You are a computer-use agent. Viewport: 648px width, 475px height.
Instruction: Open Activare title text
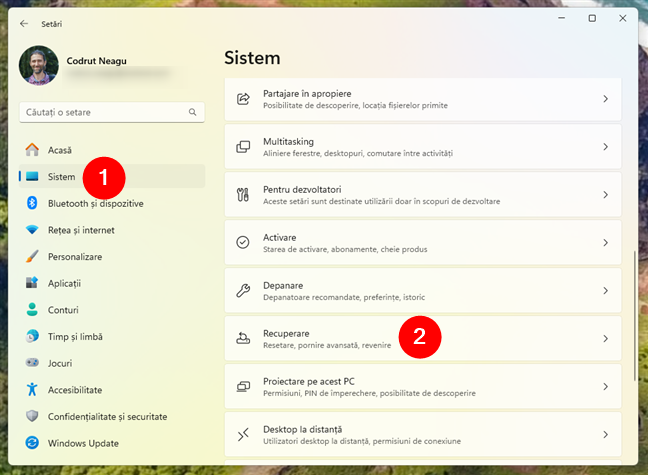click(280, 238)
